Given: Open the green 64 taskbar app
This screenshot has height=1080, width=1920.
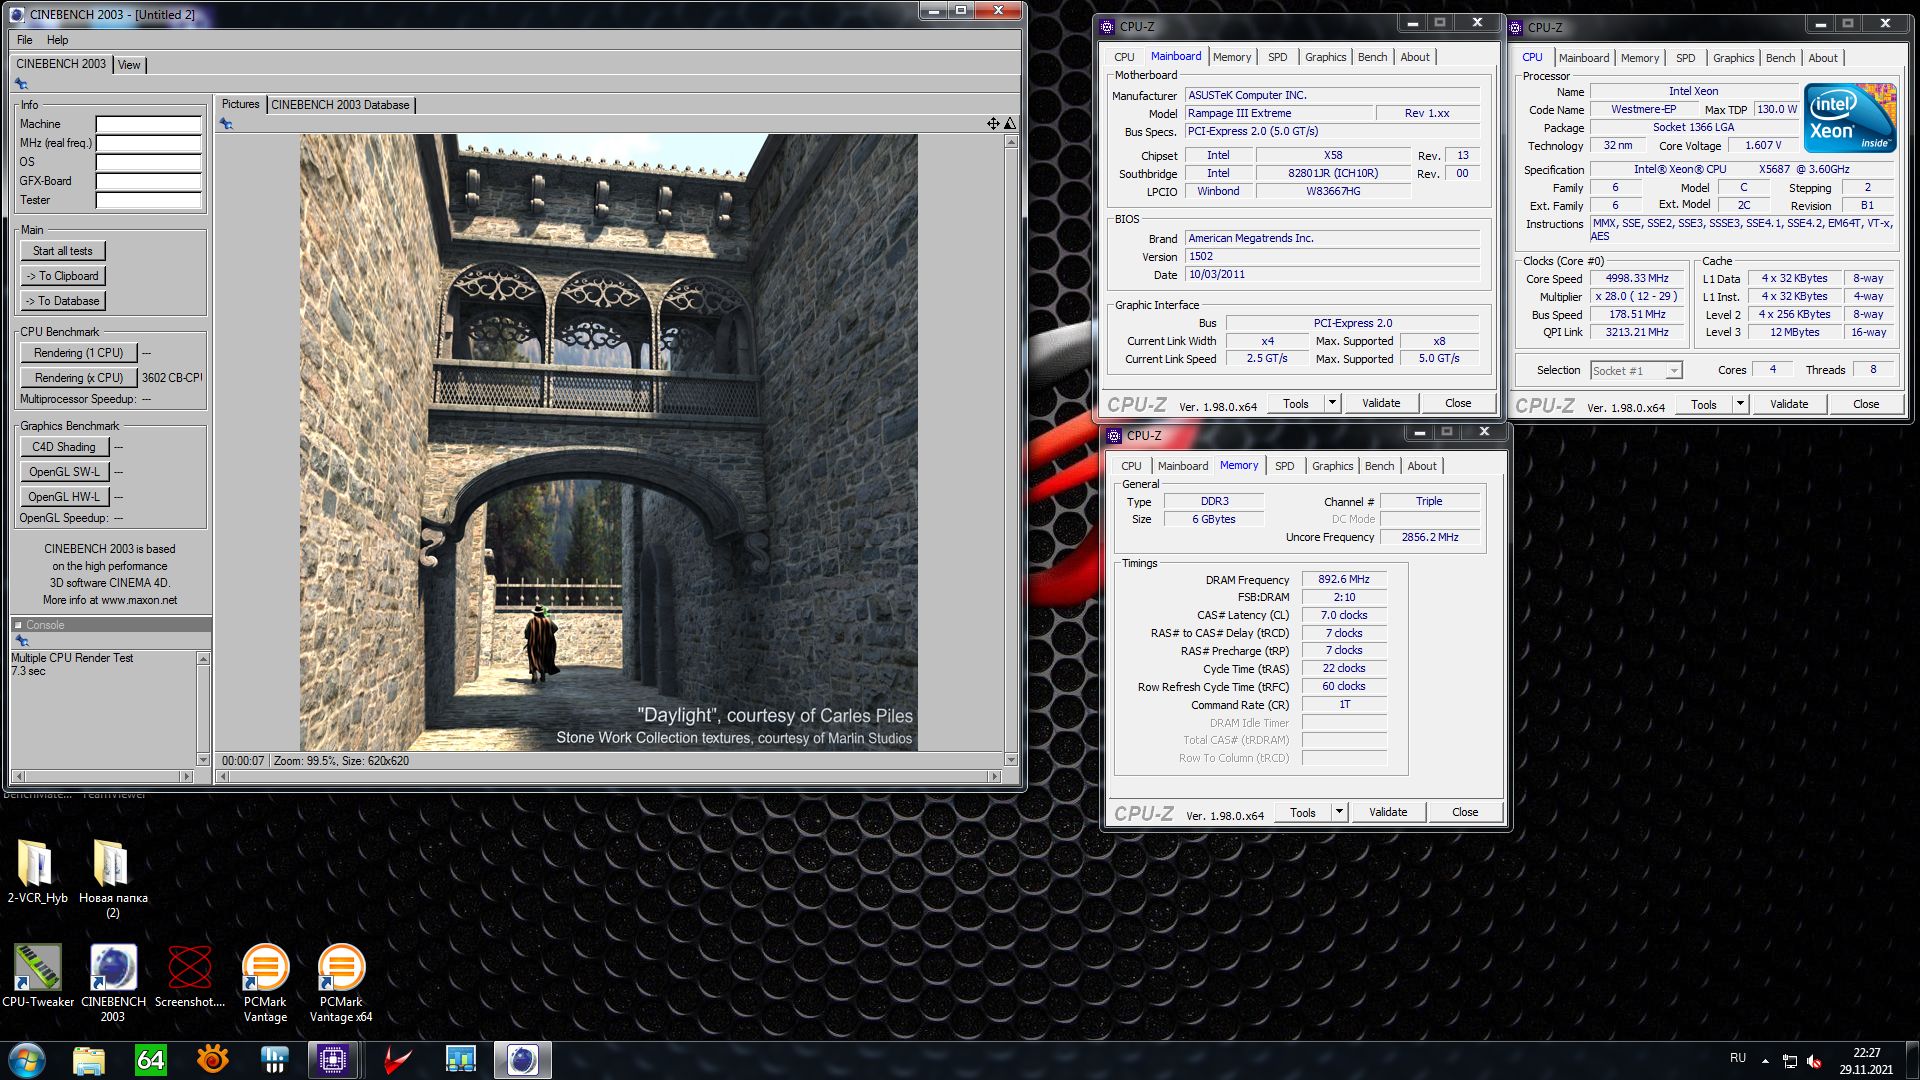Looking at the screenshot, I should [150, 1060].
